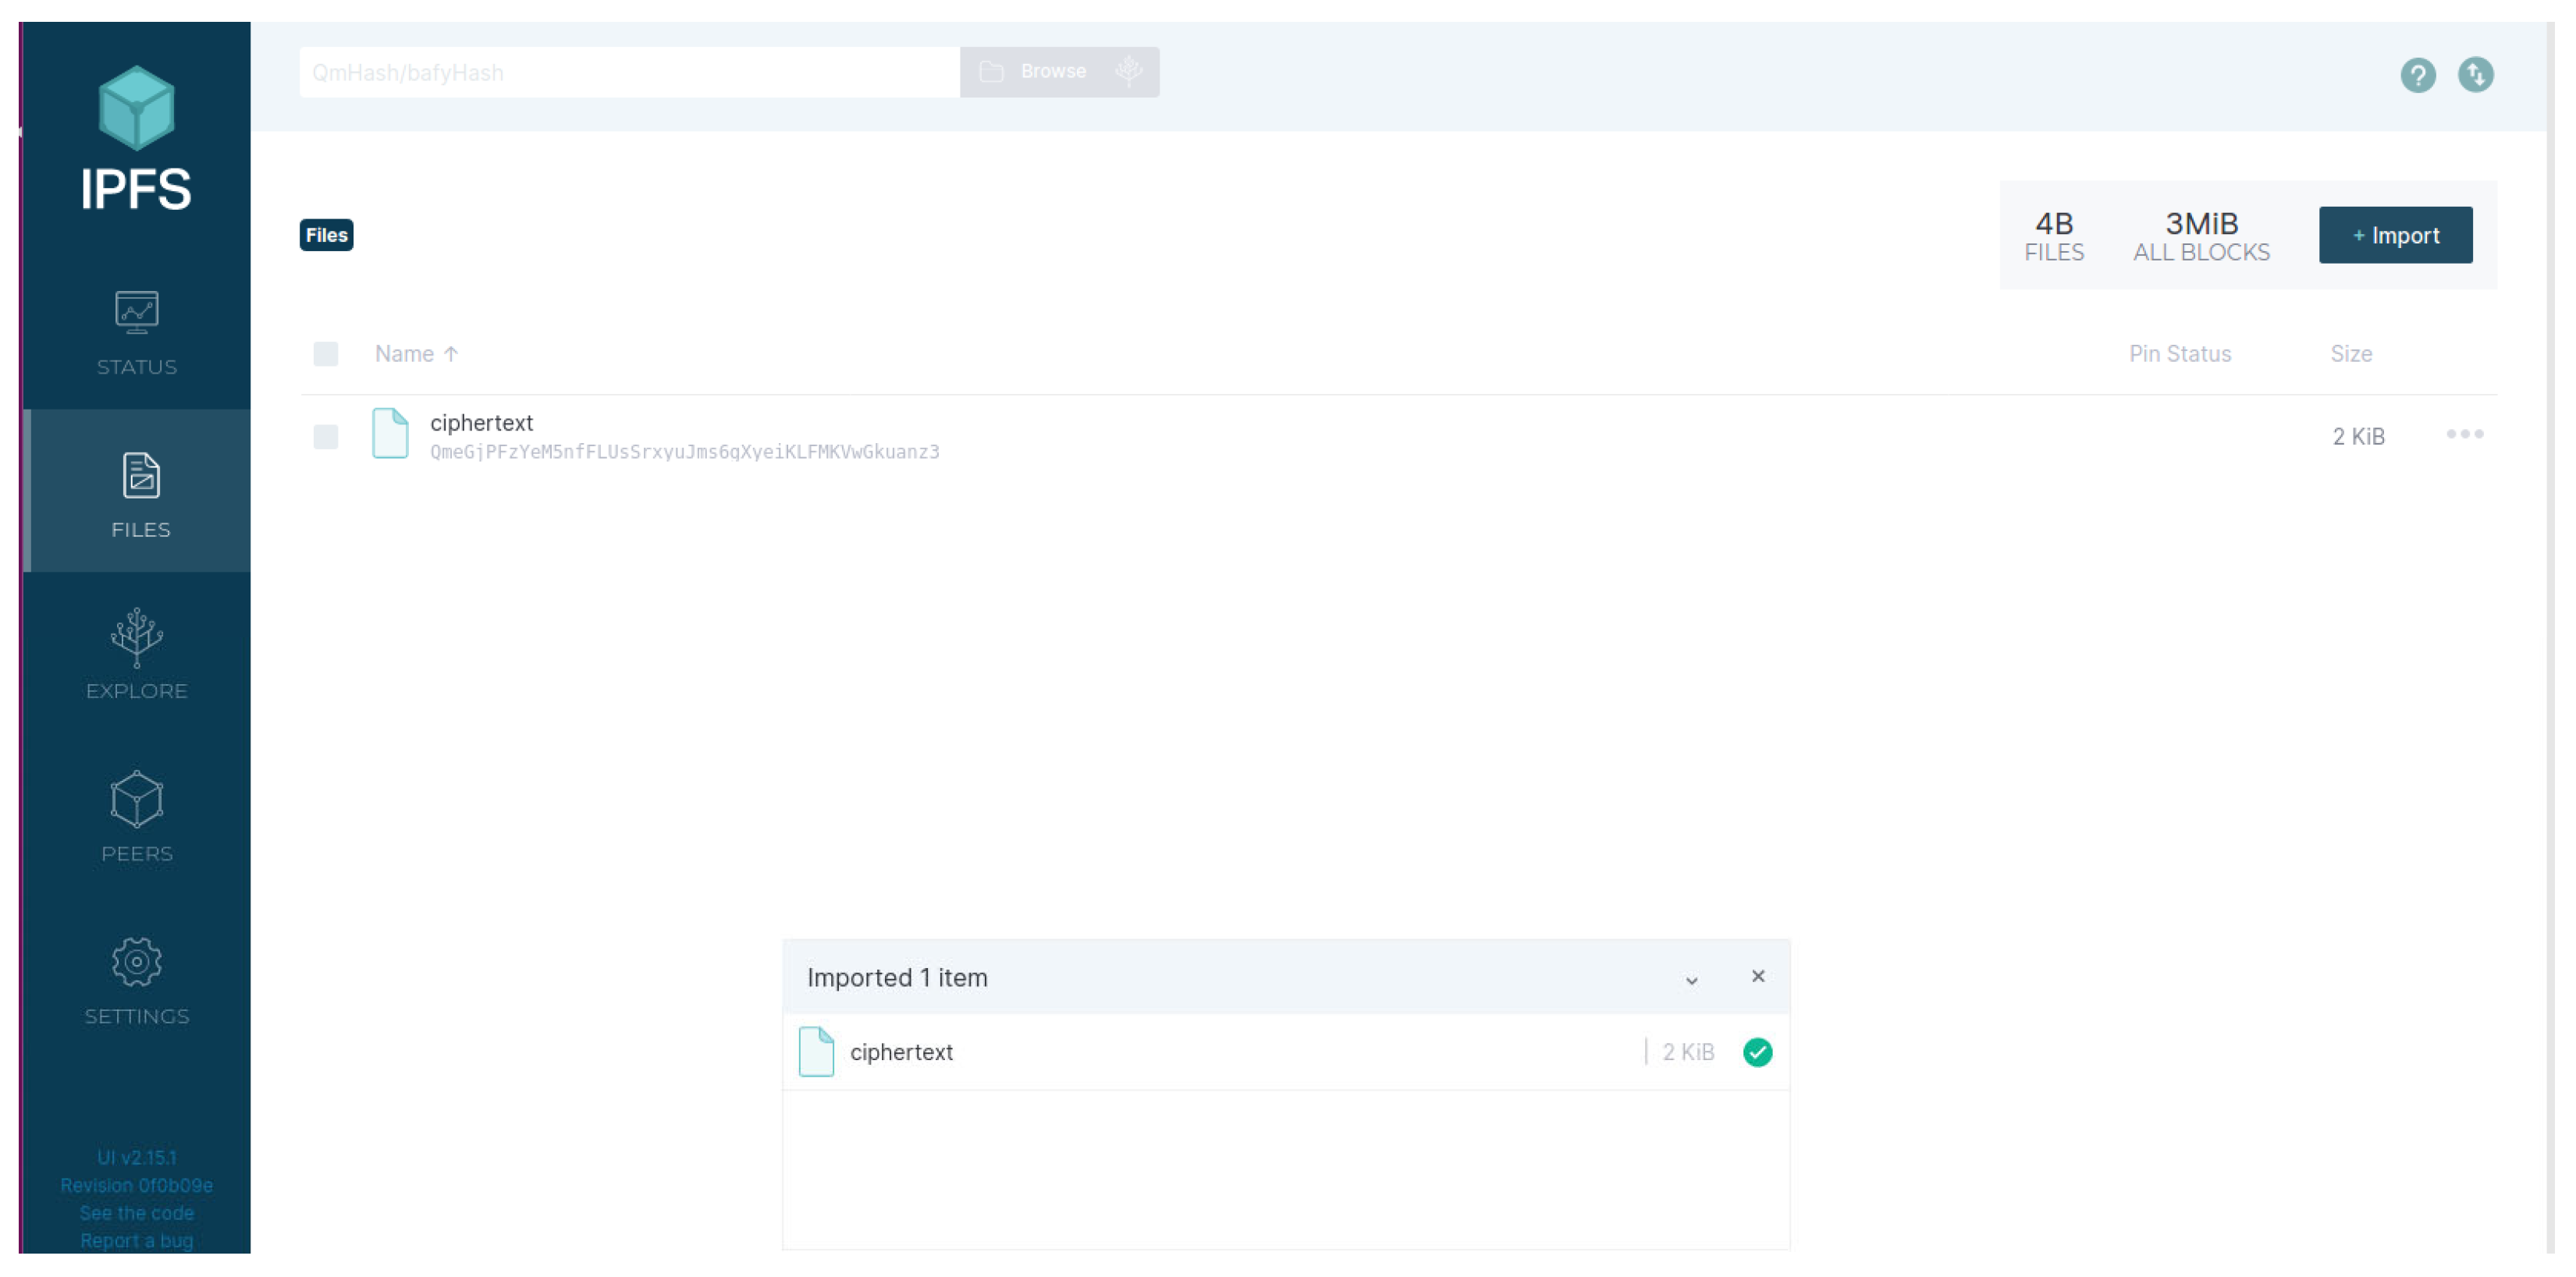
Task: Toggle the select all files checkbox
Action: 325,354
